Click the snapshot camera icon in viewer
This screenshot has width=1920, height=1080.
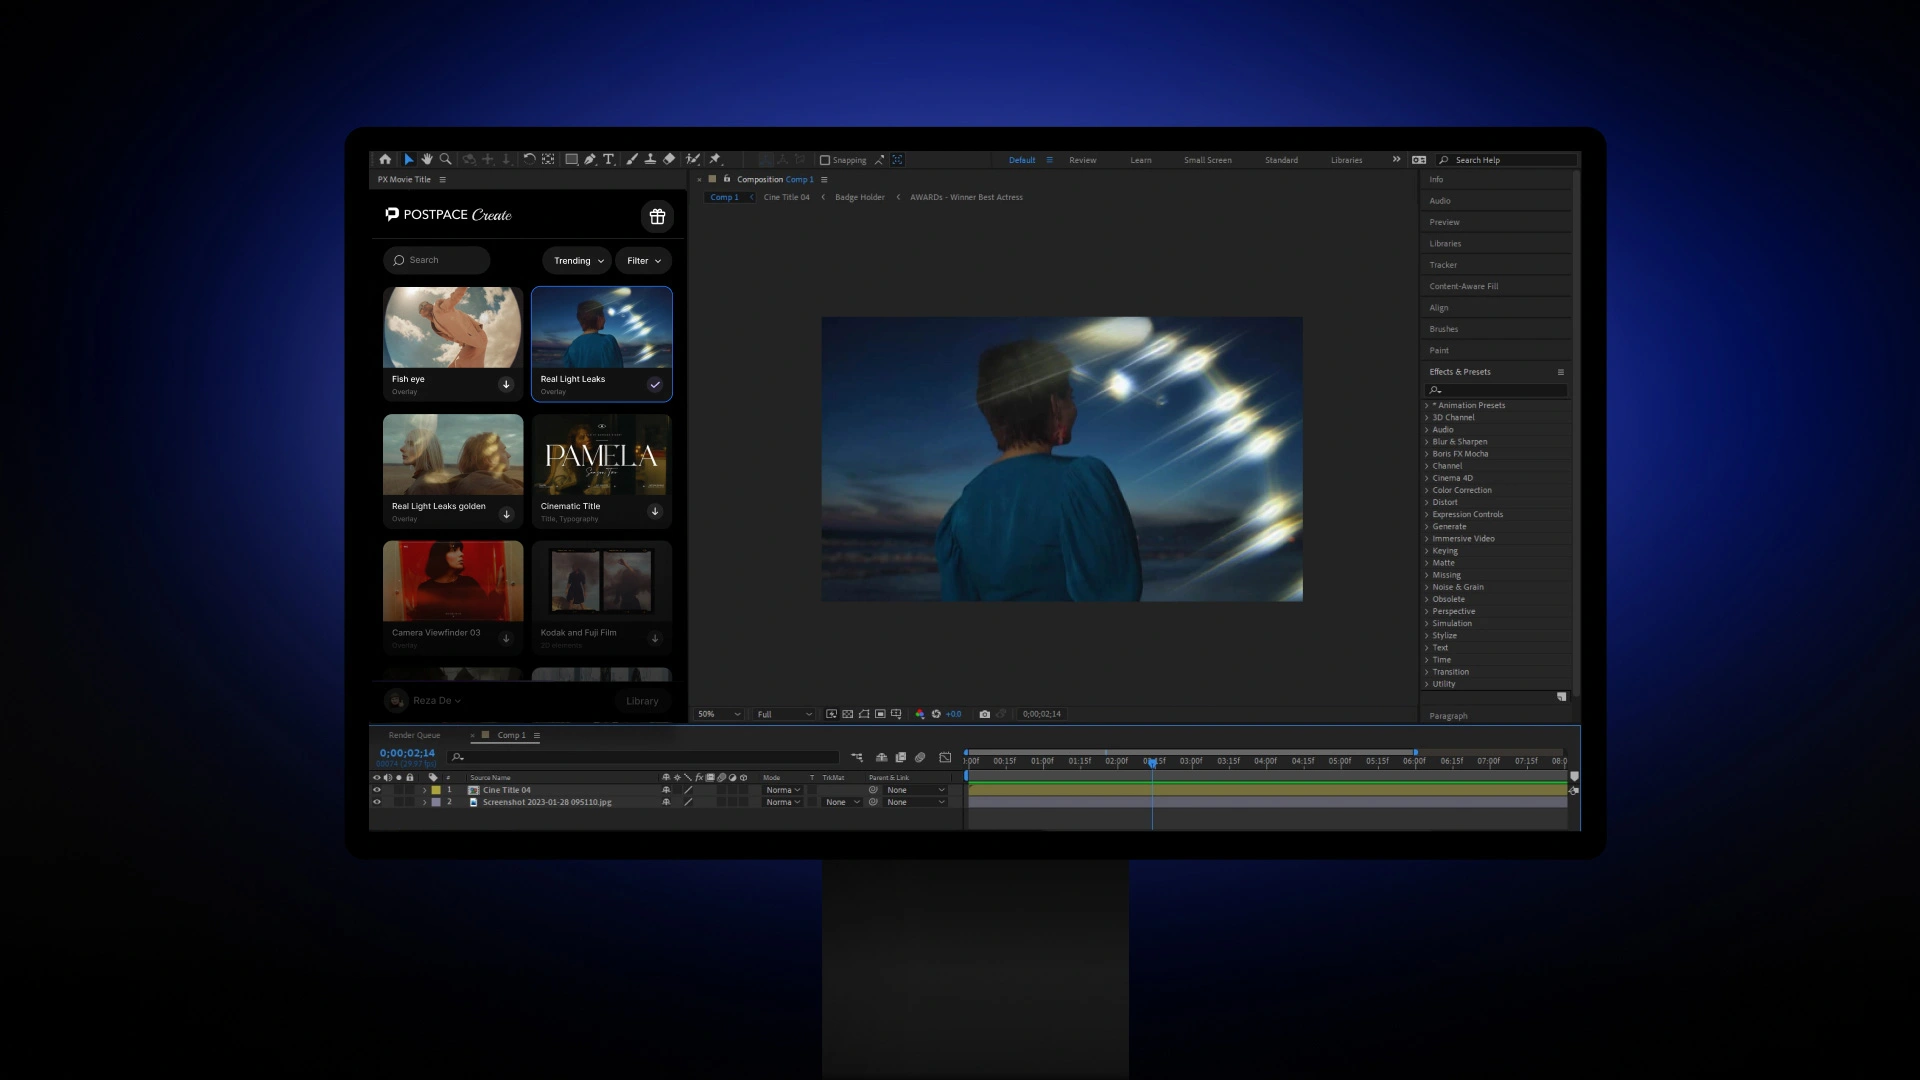coord(984,714)
